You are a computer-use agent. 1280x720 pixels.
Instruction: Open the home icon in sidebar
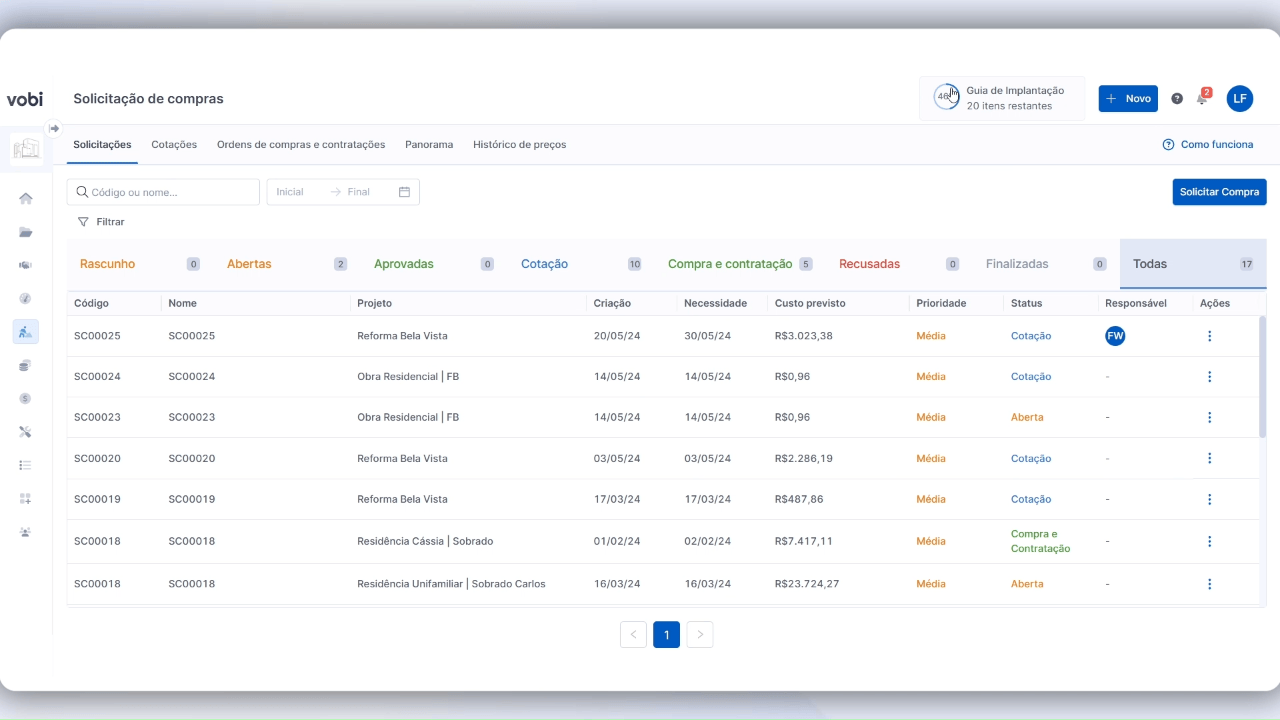(26, 199)
